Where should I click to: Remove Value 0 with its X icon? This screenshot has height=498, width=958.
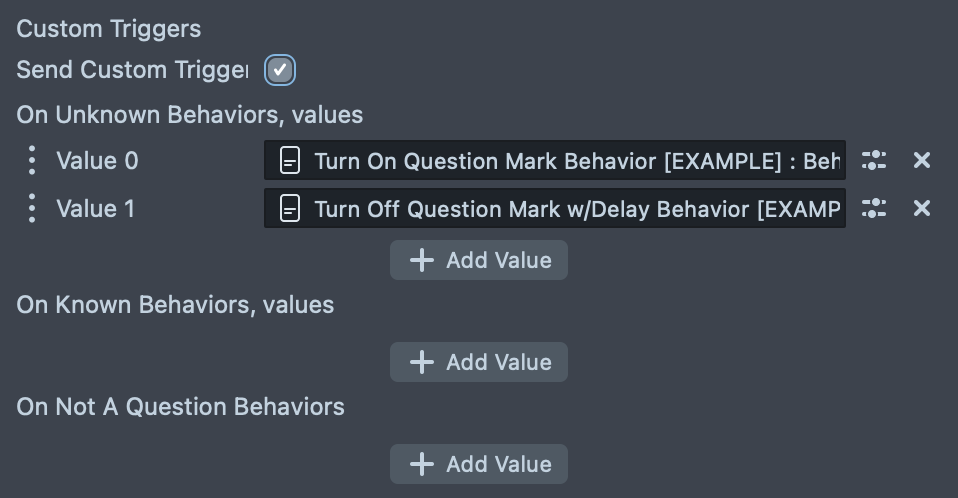point(922,160)
